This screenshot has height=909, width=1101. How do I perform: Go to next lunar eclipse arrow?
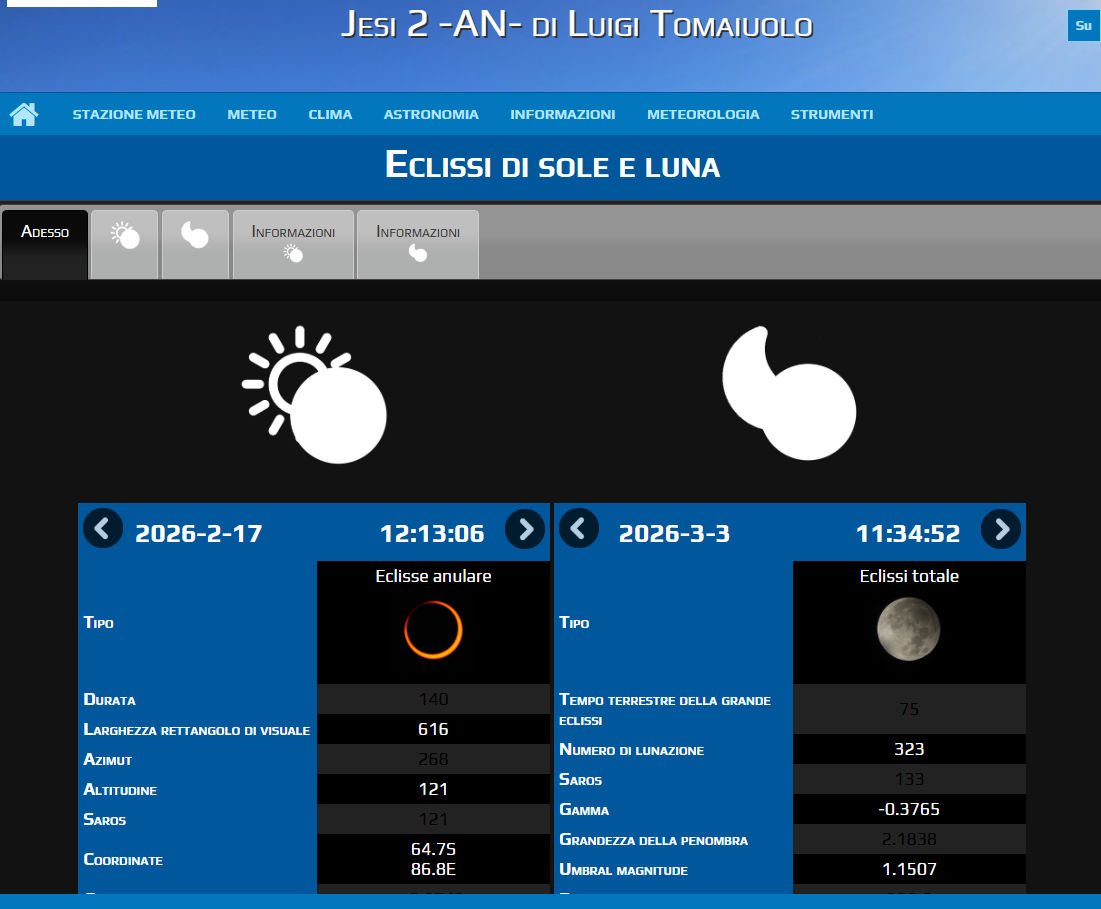tap(1001, 529)
